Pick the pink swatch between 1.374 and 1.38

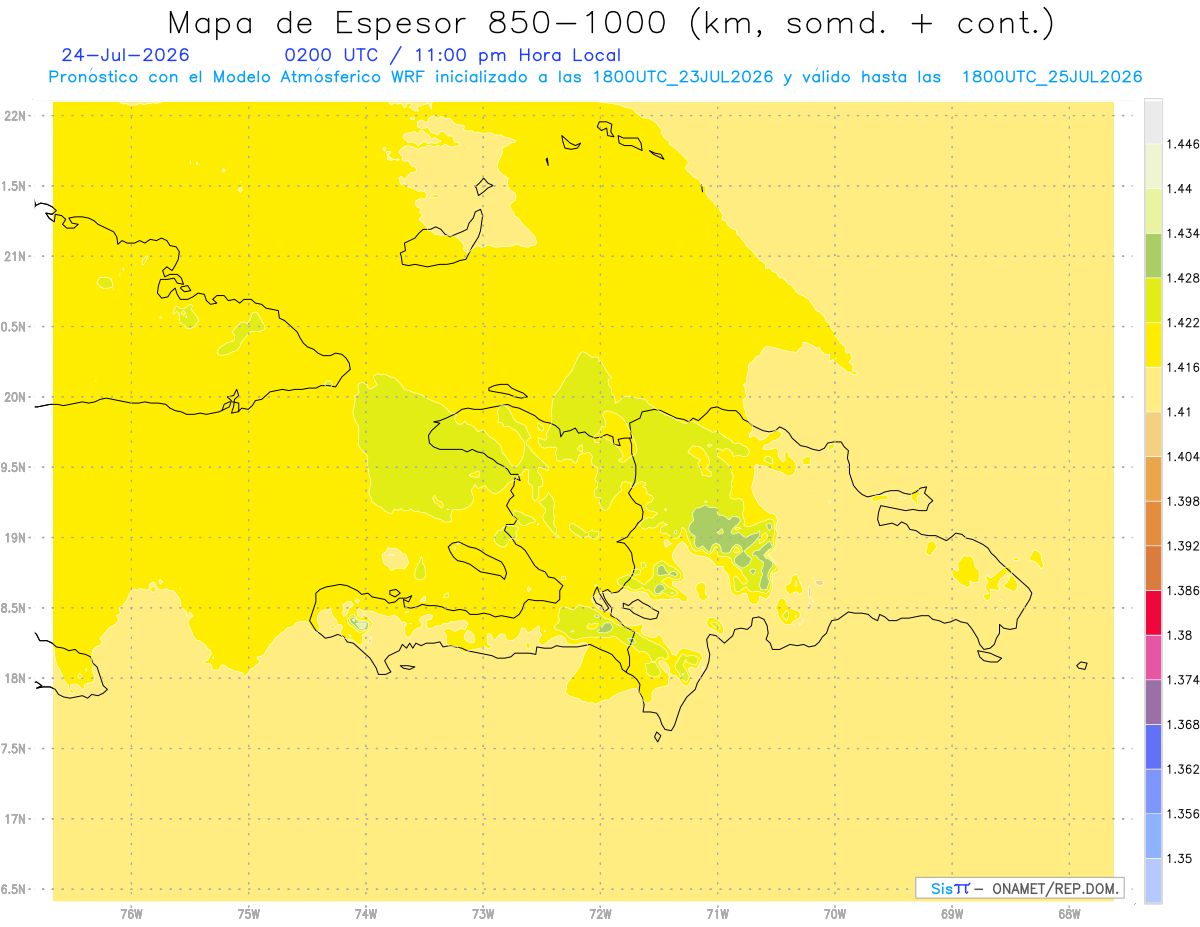pos(1153,657)
